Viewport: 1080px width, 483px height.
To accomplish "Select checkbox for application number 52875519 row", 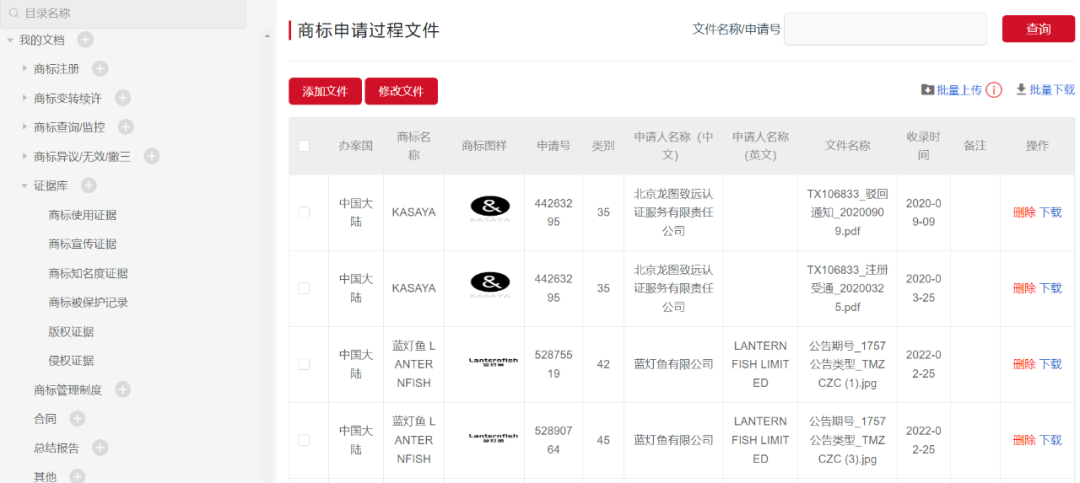I will pos(304,364).
